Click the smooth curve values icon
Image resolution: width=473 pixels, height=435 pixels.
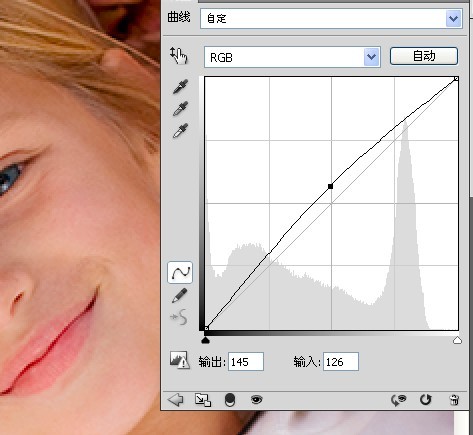179,317
